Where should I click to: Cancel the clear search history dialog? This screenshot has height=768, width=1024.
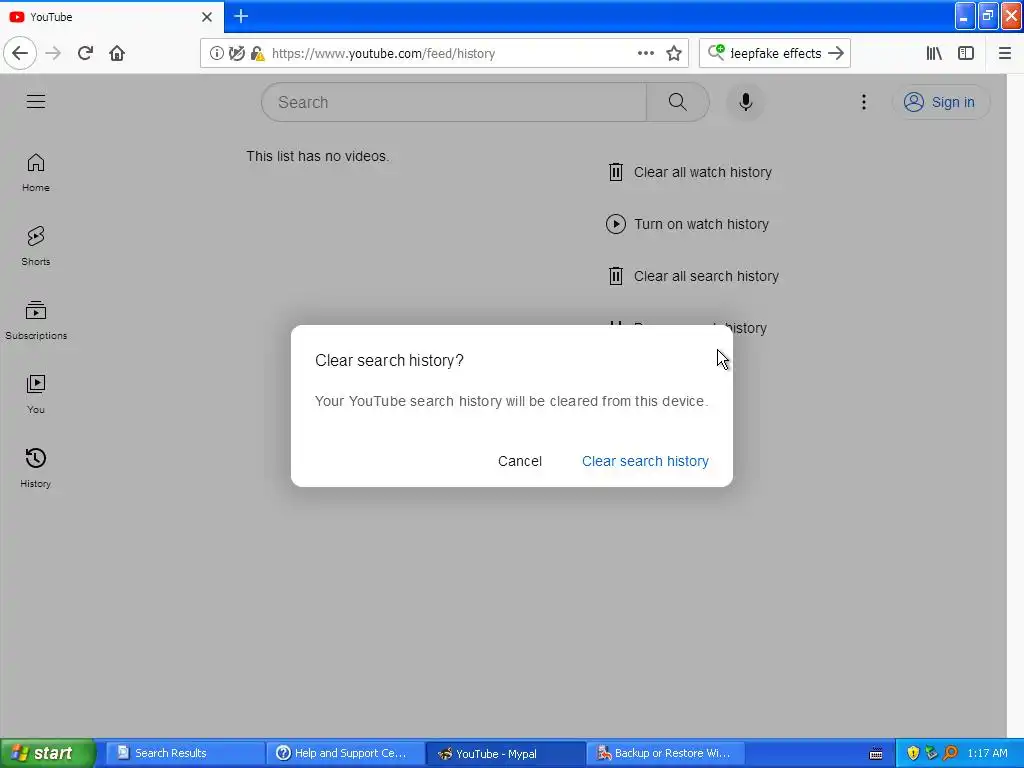pyautogui.click(x=520, y=461)
